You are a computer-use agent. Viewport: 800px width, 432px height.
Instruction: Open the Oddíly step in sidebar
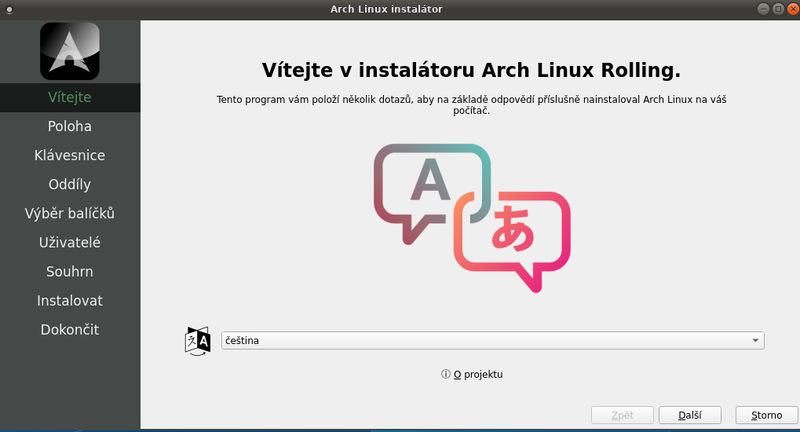coord(69,185)
